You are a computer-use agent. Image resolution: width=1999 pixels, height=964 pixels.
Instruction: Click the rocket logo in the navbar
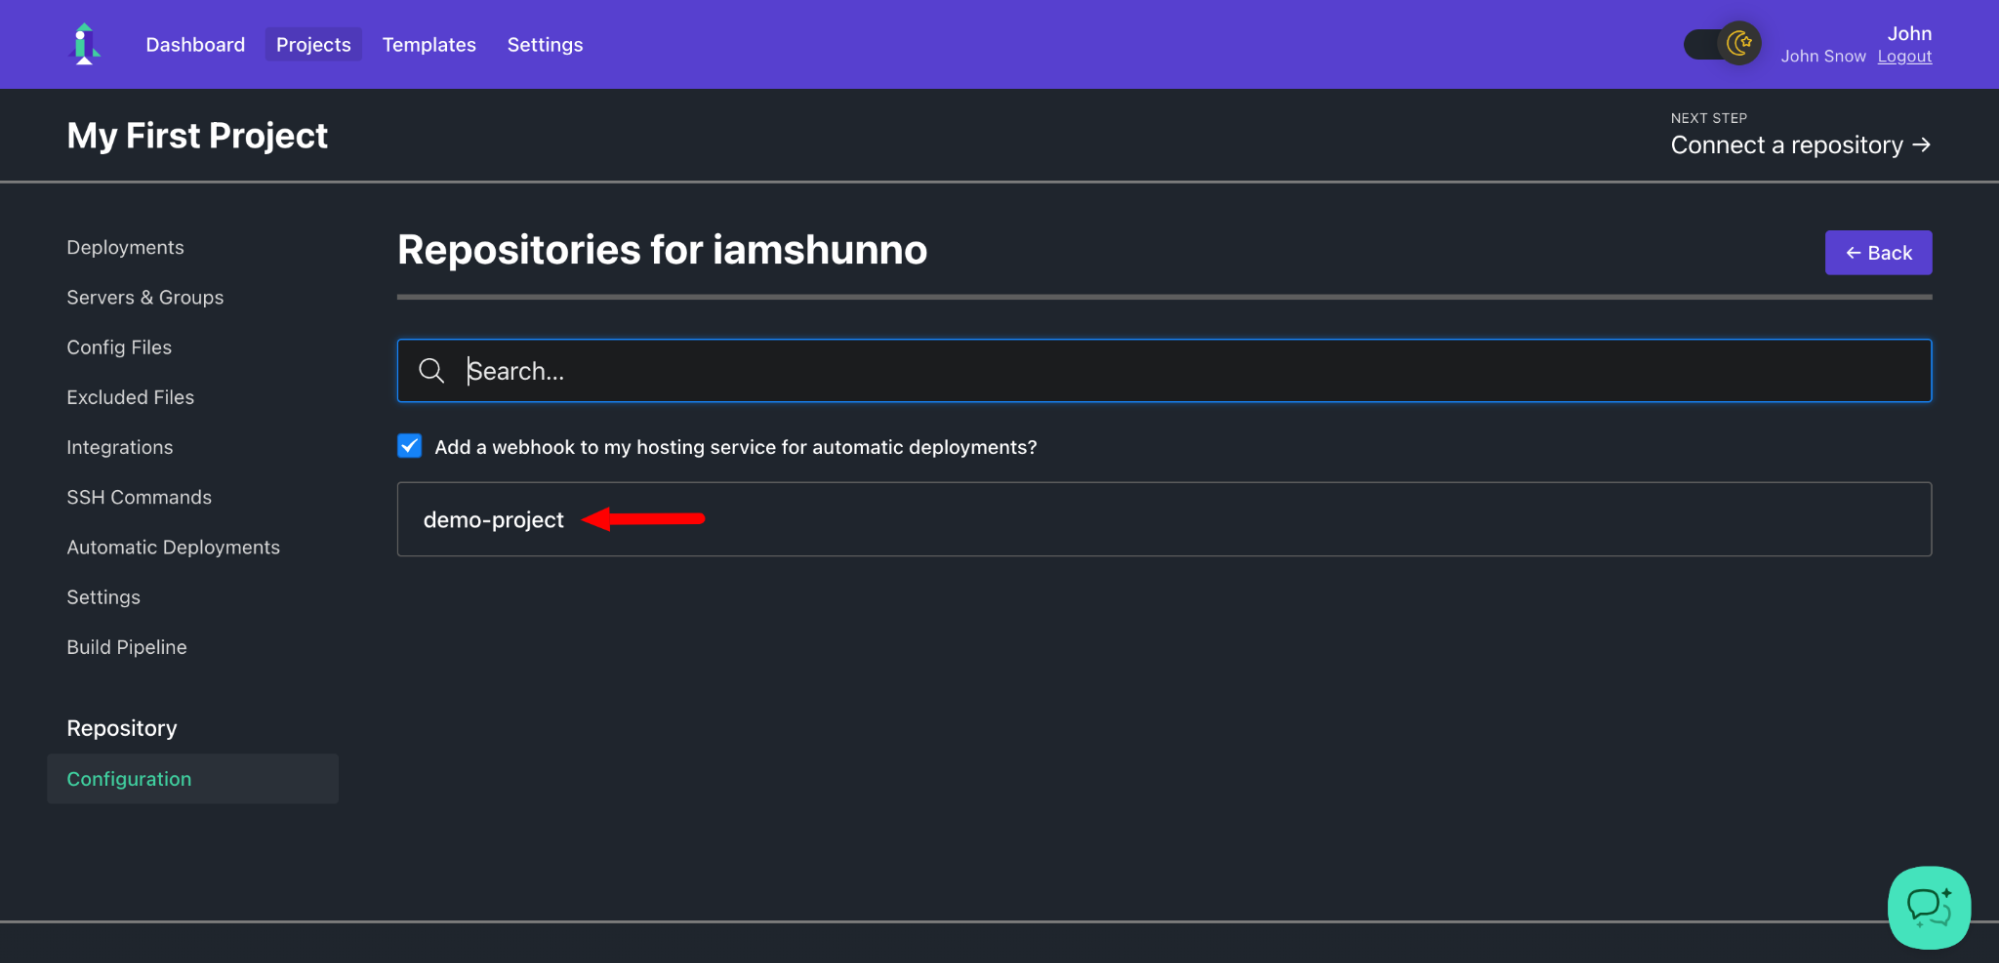[85, 44]
